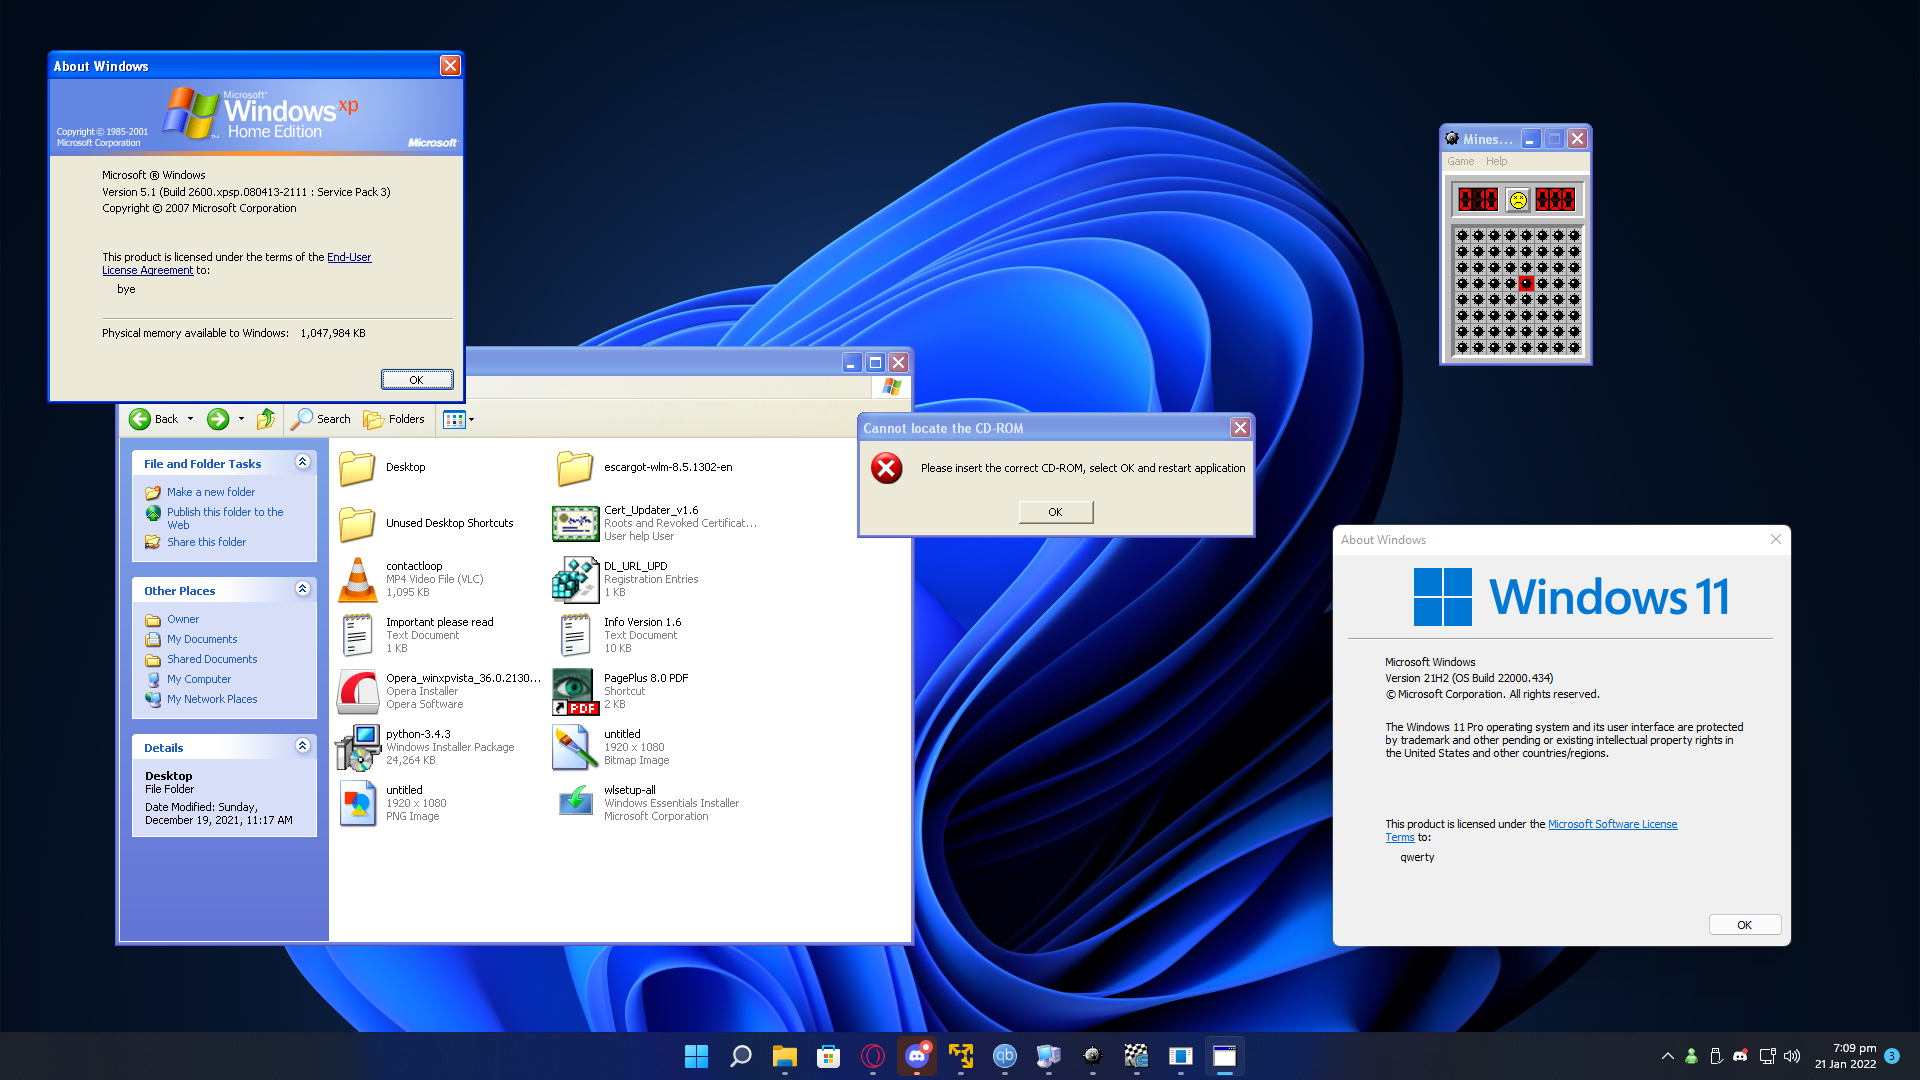This screenshot has width=1920, height=1080.
Task: Collapse the Other Places panel
Action: tap(302, 589)
